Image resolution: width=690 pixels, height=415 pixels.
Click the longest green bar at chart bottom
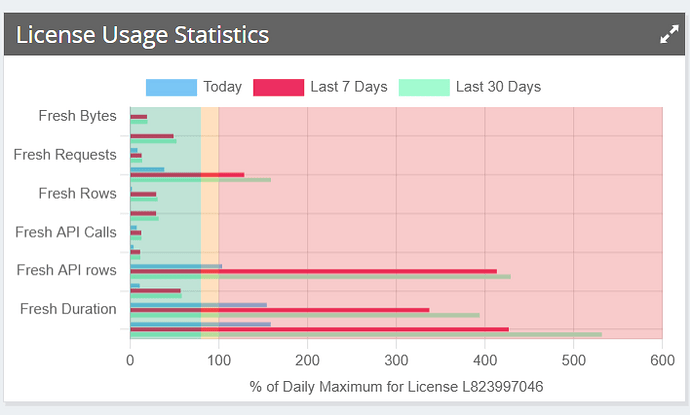tap(400, 334)
